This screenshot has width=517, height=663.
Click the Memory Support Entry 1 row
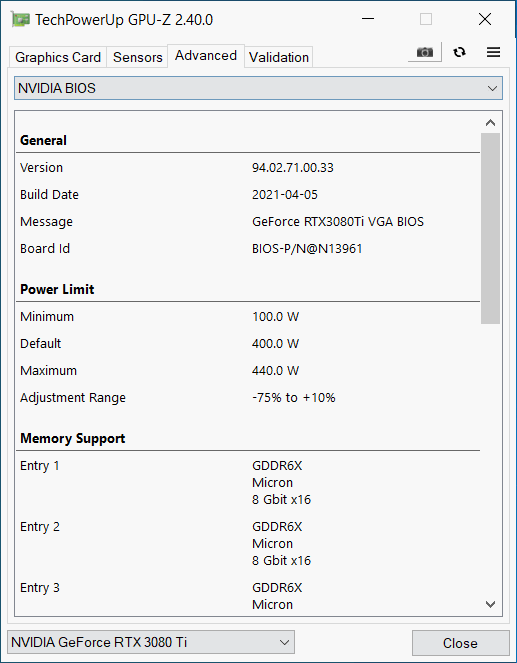pos(248,482)
